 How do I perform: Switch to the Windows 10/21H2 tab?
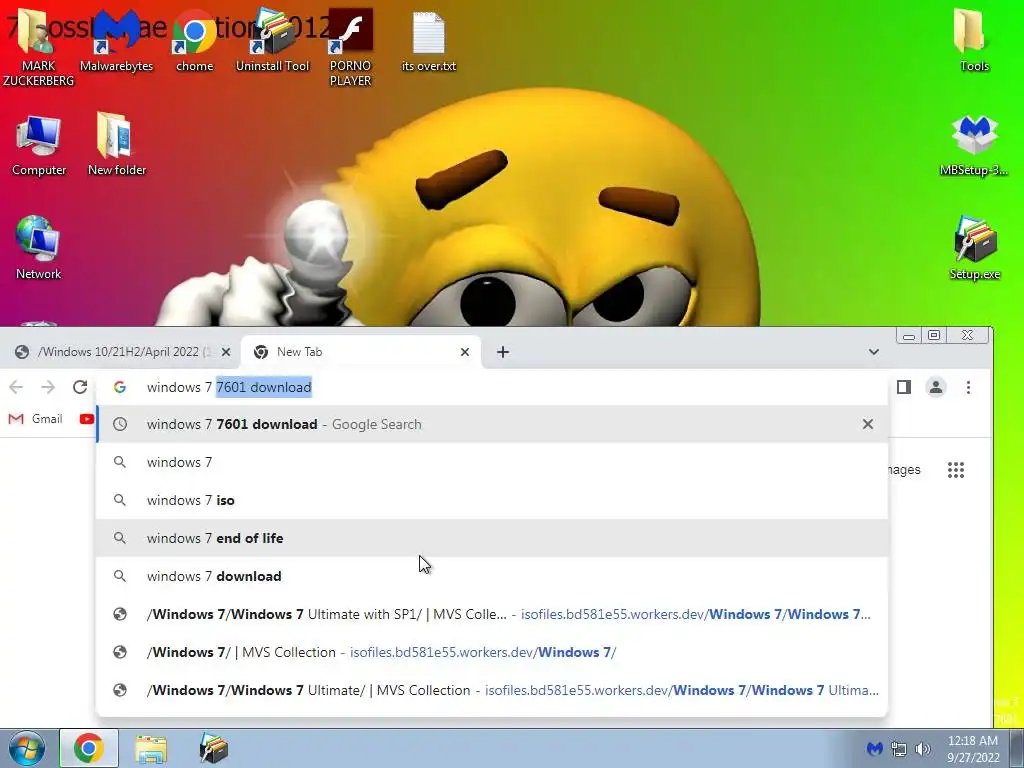[x=121, y=352]
